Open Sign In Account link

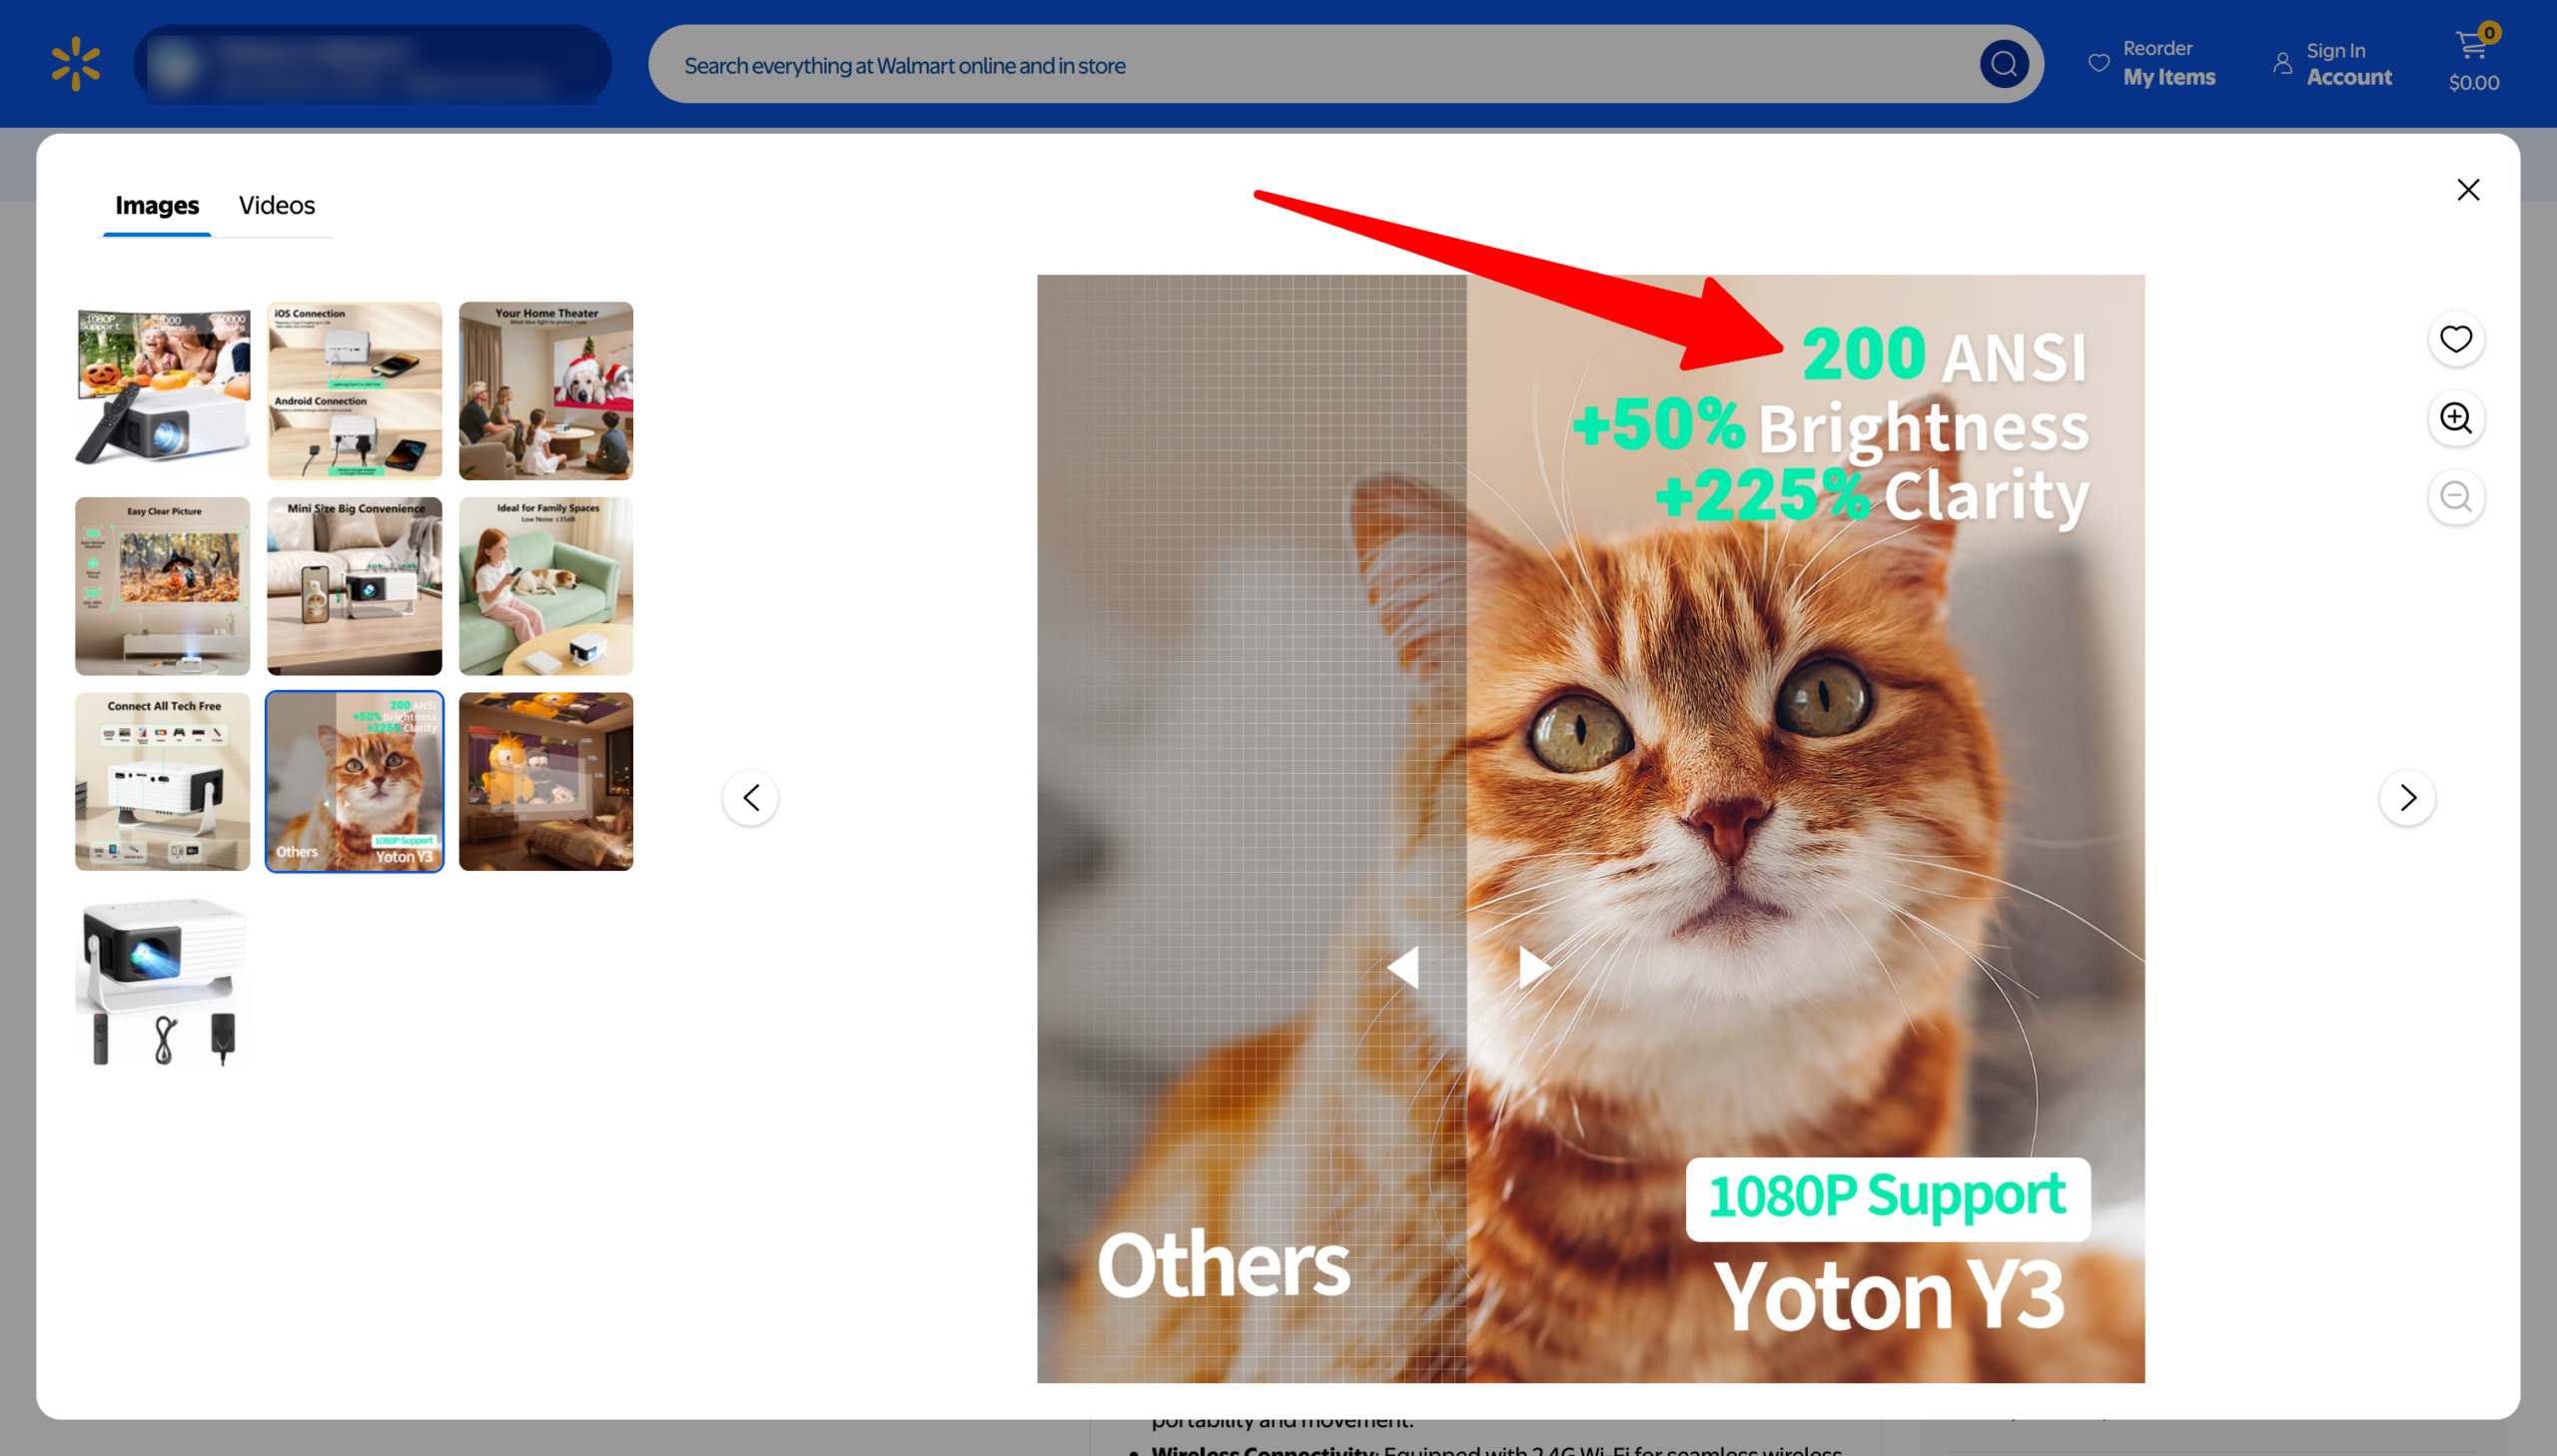pyautogui.click(x=2332, y=64)
